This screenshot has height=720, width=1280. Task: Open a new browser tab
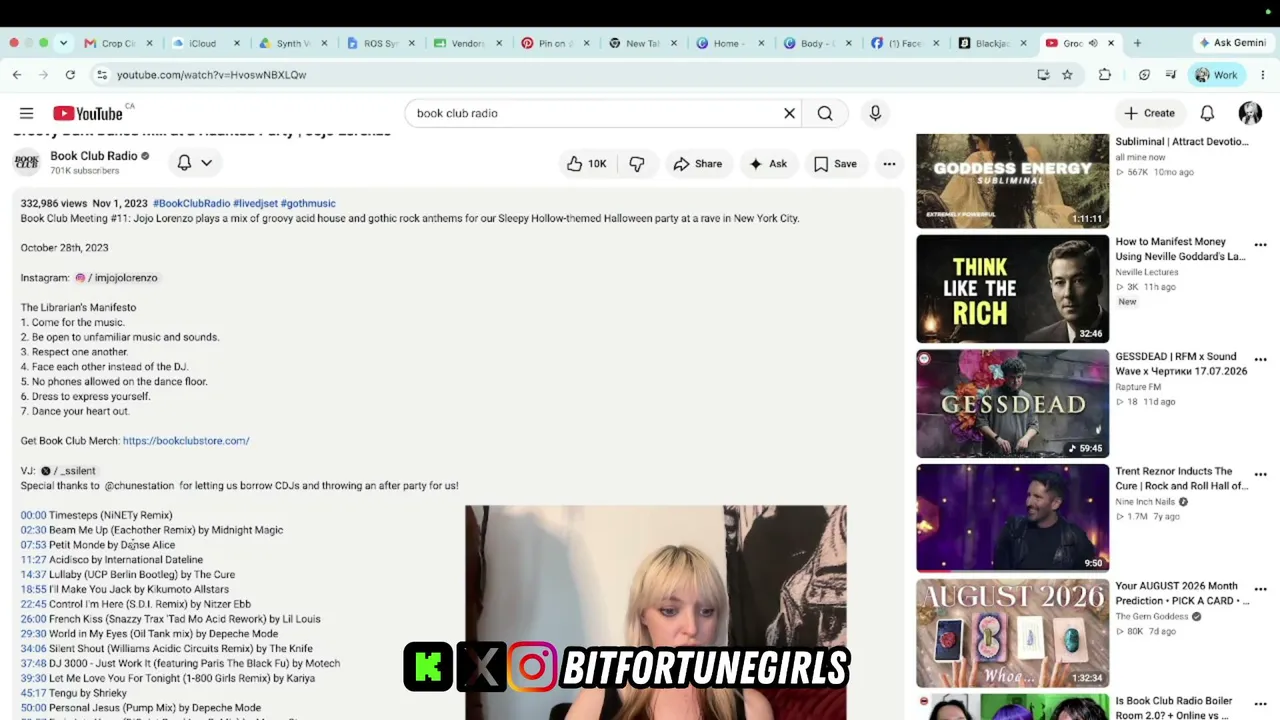(x=1137, y=43)
